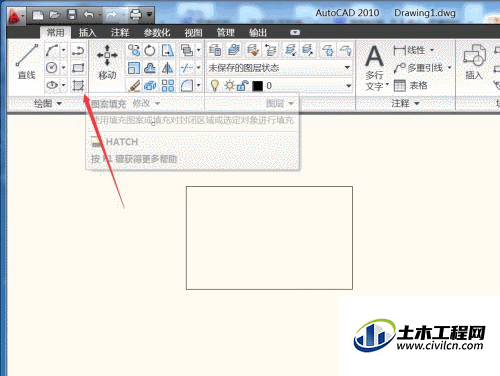Select the Copy objects tool
Image resolution: width=500 pixels, height=376 pixels.
(134, 50)
